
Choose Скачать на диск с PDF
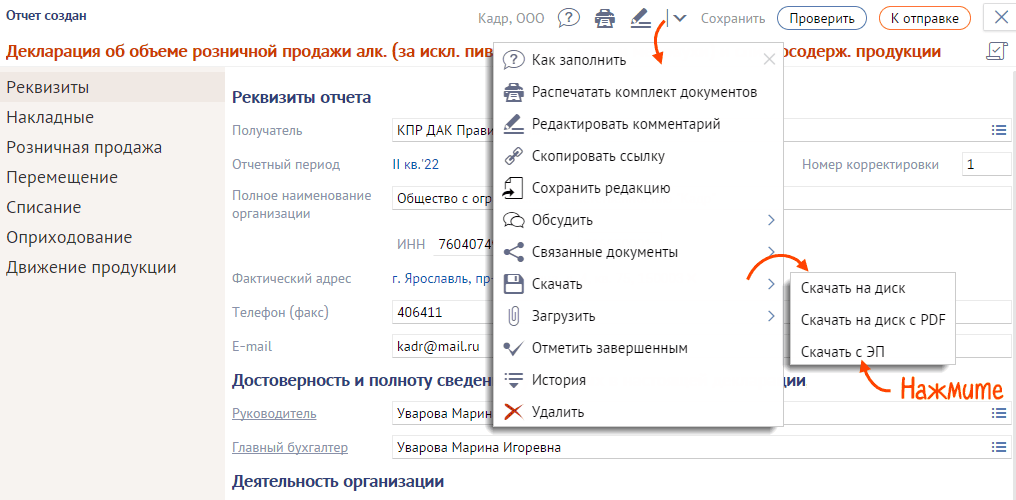click(873, 320)
